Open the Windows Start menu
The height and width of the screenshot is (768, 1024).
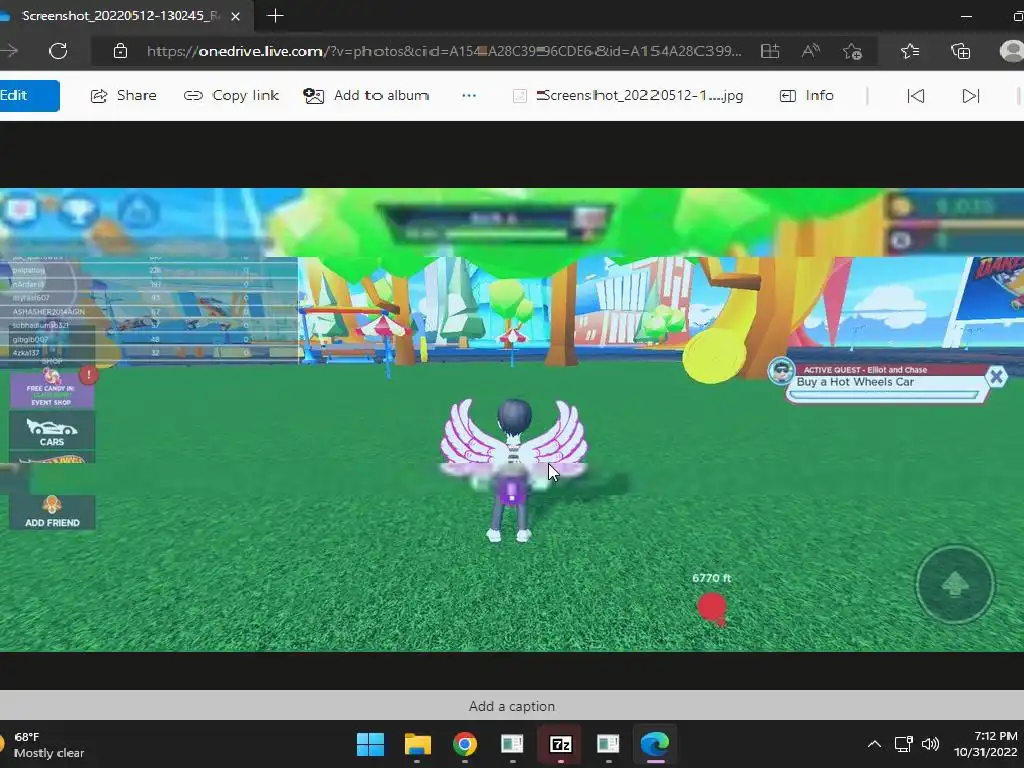click(370, 744)
